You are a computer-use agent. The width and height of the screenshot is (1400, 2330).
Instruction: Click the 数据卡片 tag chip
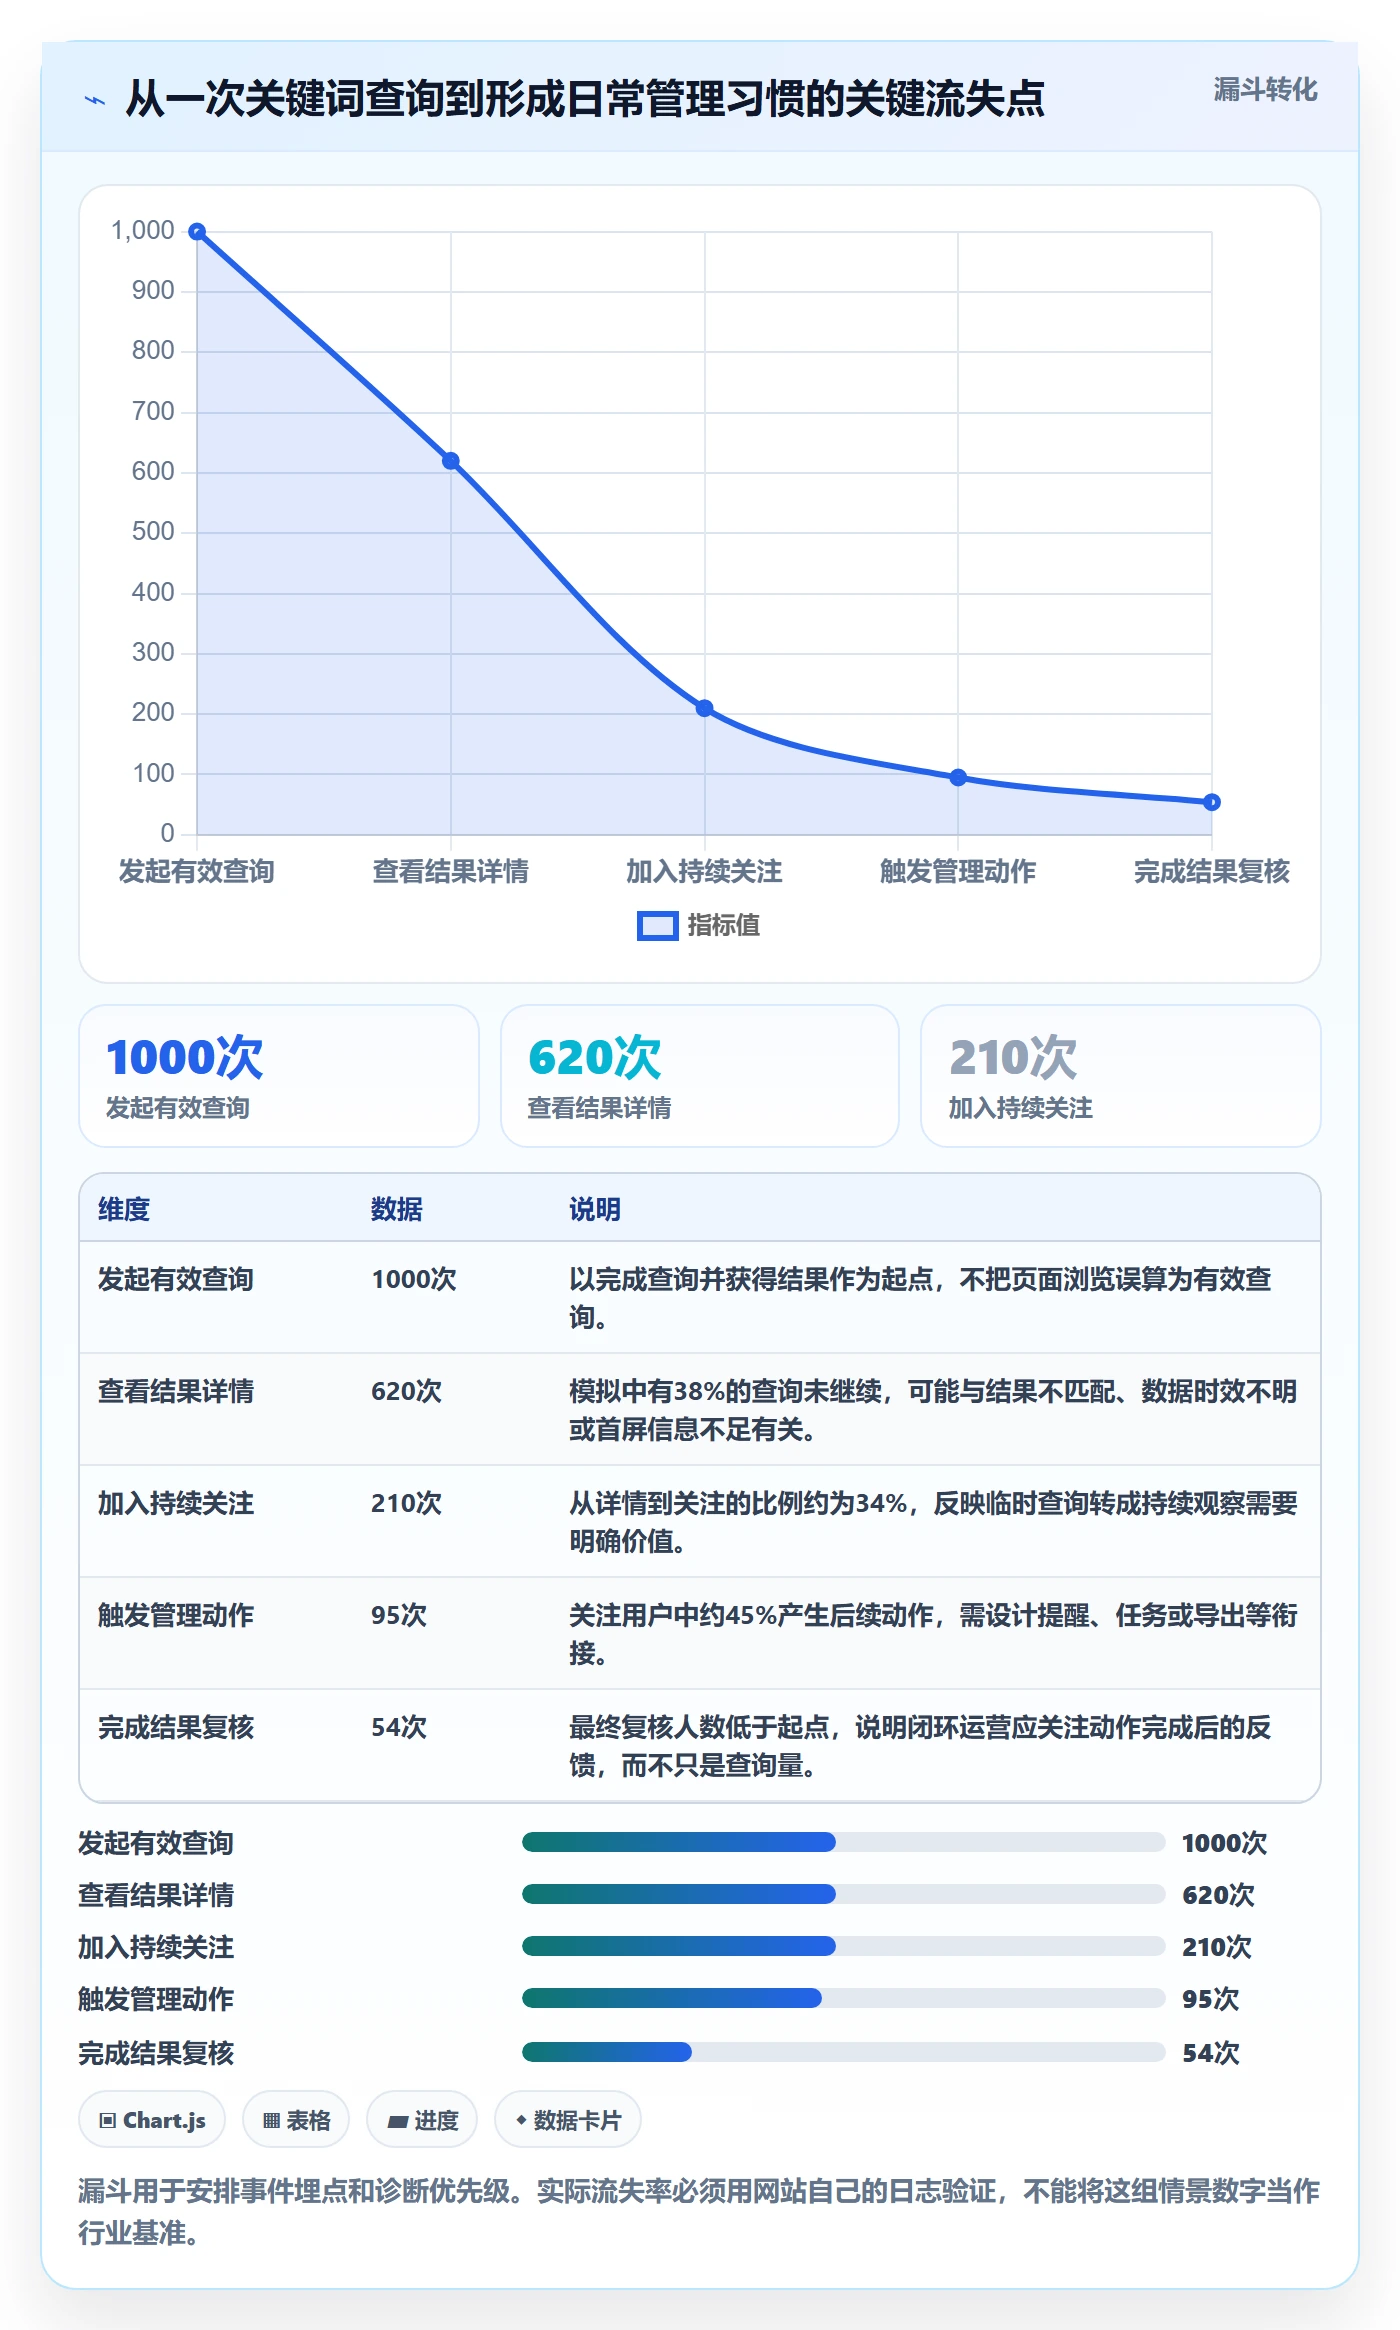click(x=568, y=2120)
